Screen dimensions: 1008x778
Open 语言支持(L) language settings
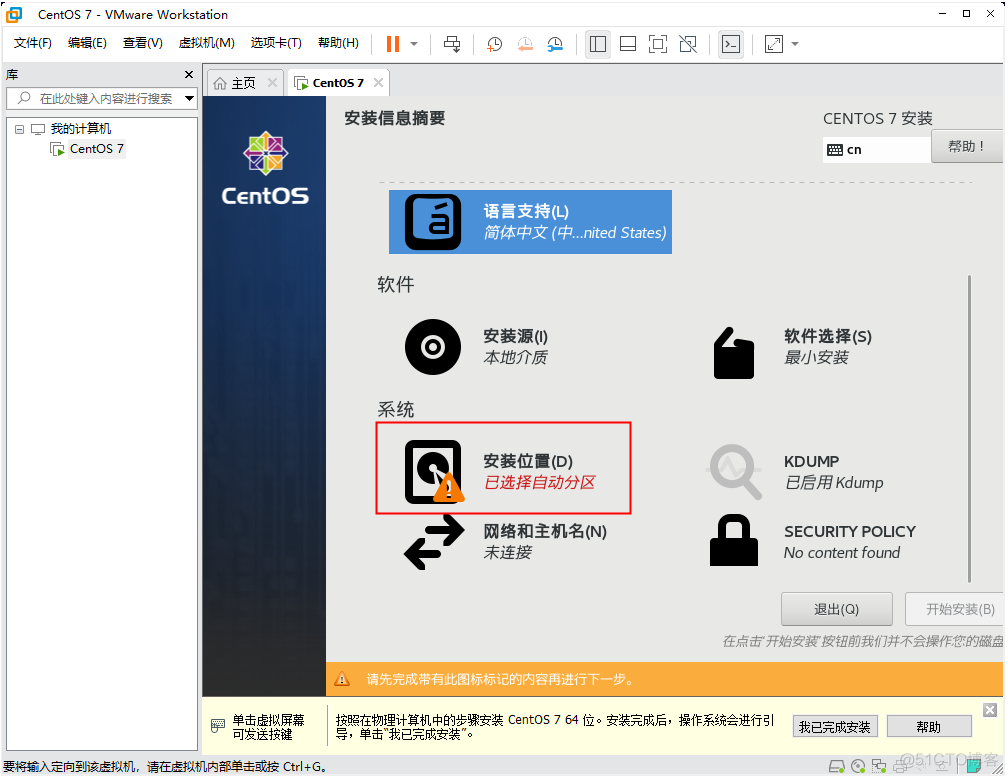tap(530, 222)
